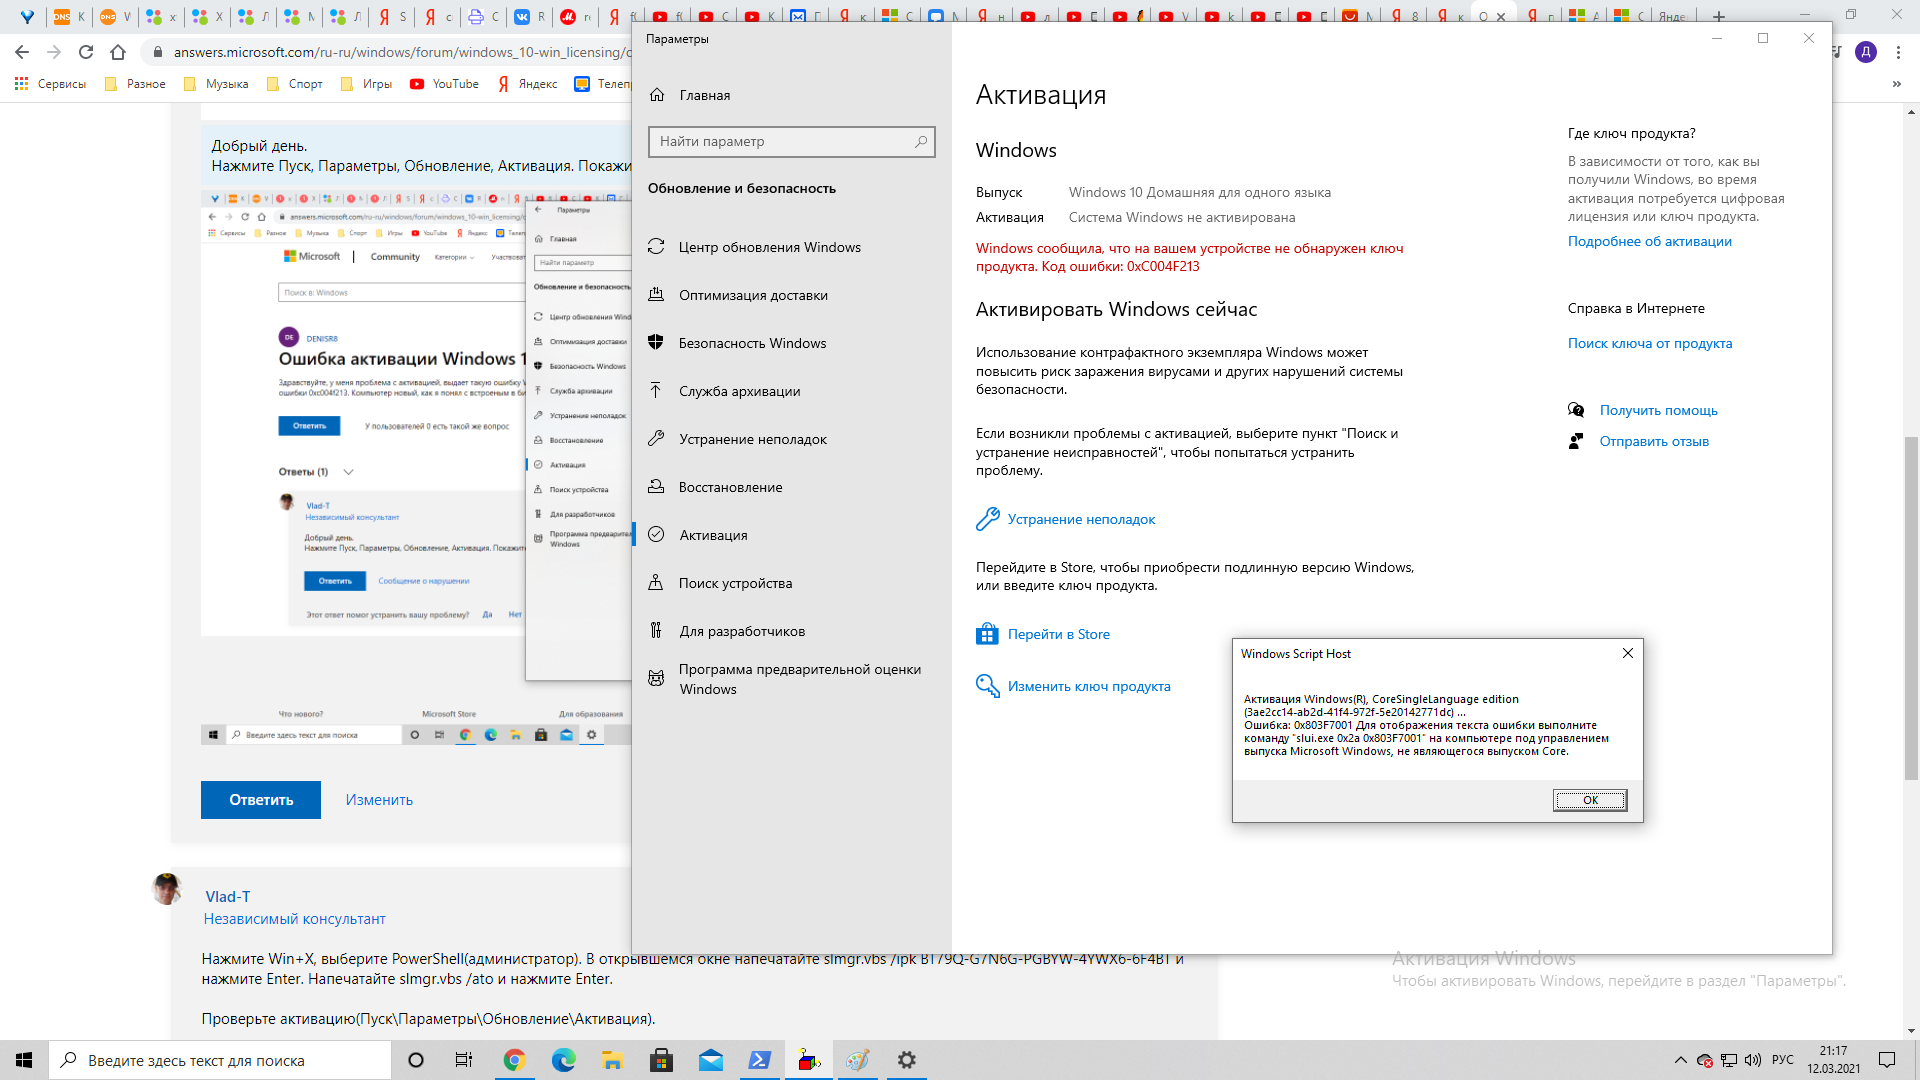Open YouTube bookmark
1920x1080 pixels.
[444, 84]
